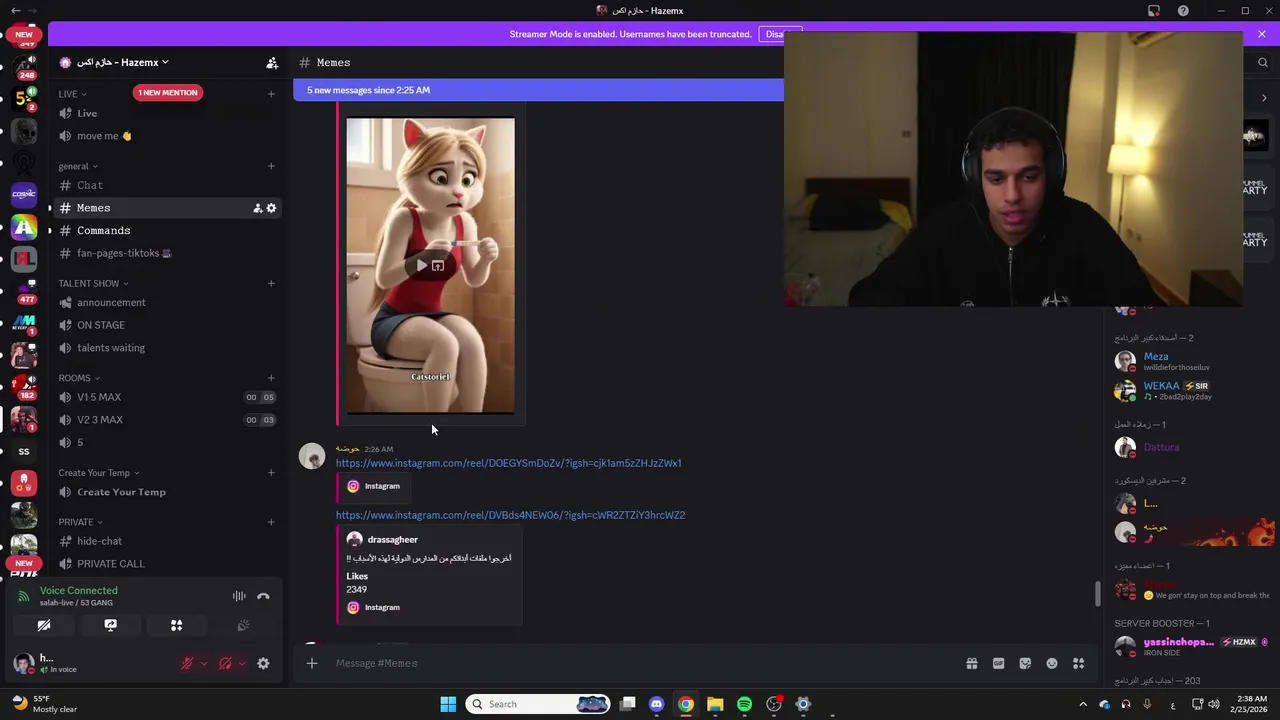The width and height of the screenshot is (1280, 720).
Task: Toggle noise suppression waveform icon
Action: coord(239,596)
